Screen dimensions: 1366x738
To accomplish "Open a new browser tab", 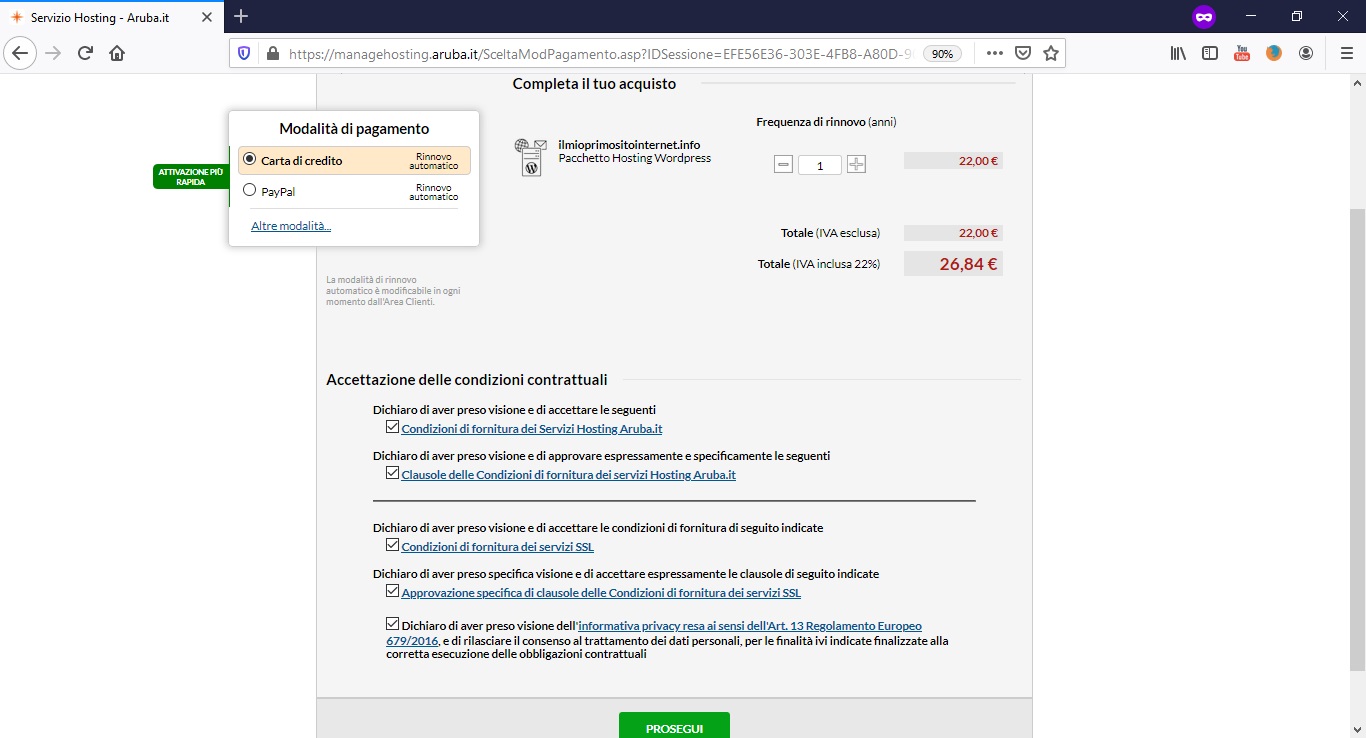I will click(x=241, y=16).
